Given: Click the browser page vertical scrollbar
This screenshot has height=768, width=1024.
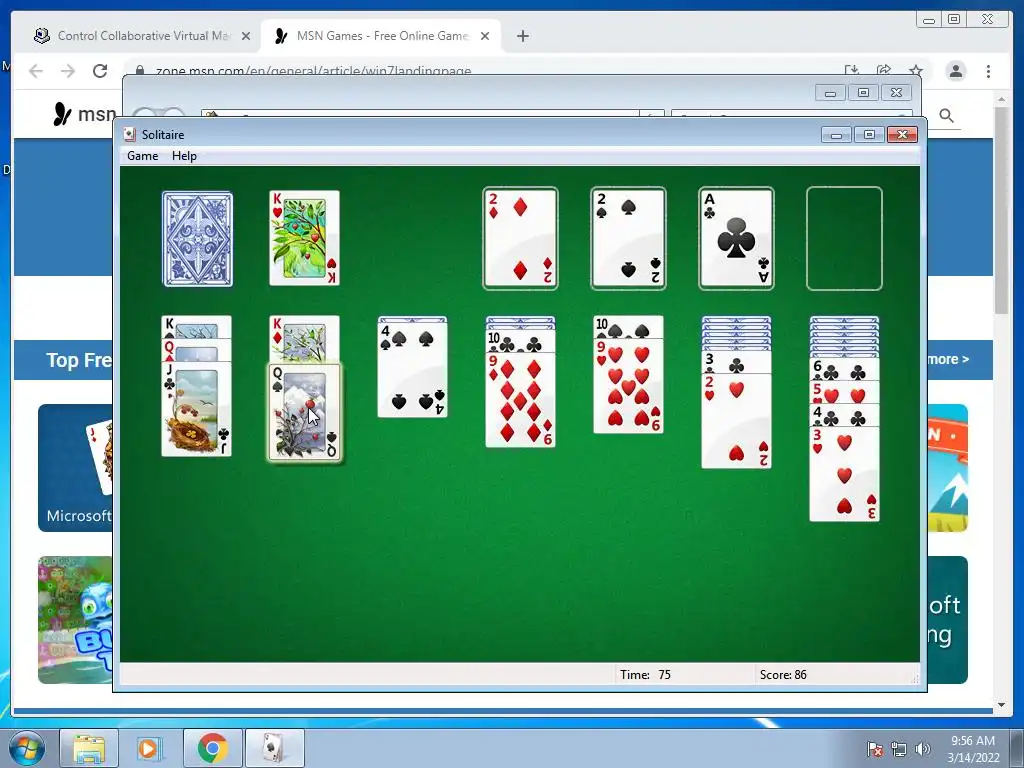Looking at the screenshot, I should coord(1001,209).
